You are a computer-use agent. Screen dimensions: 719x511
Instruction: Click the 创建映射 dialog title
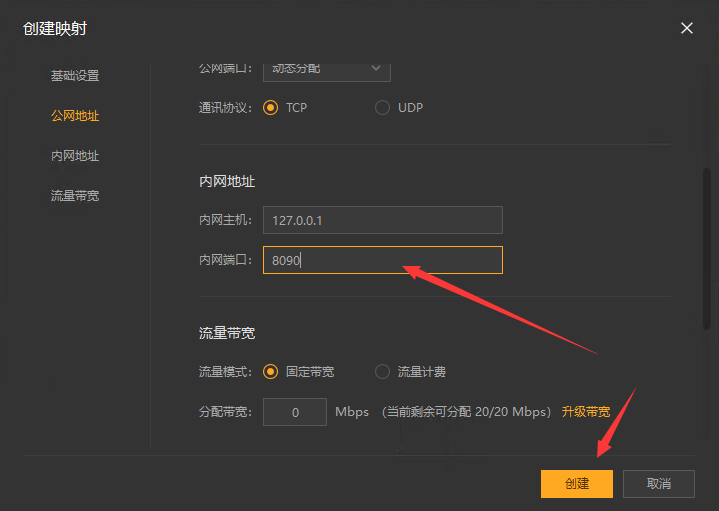click(55, 28)
